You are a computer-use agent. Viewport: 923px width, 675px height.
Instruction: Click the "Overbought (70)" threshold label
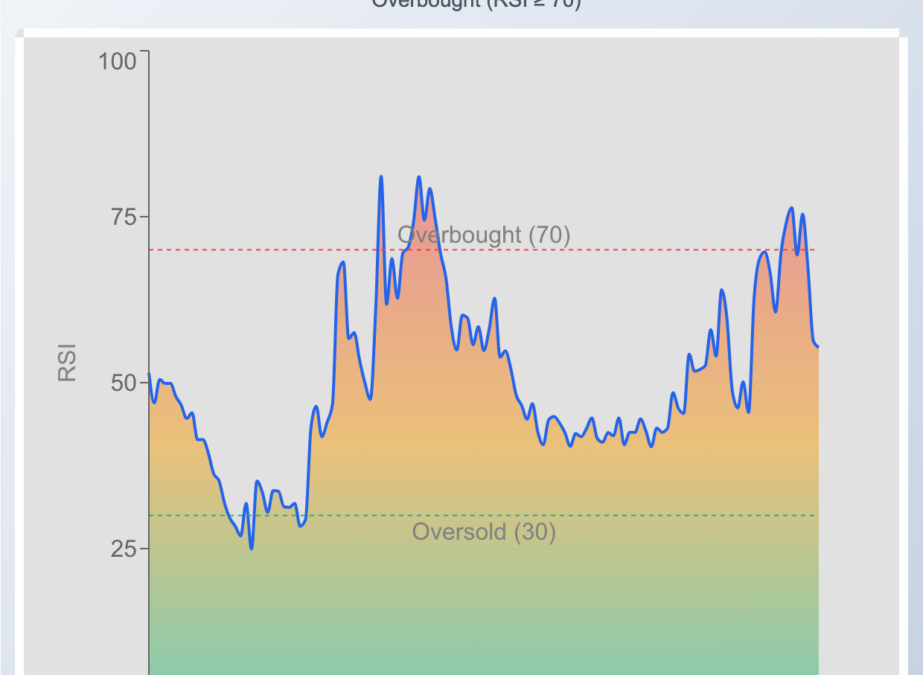point(483,235)
